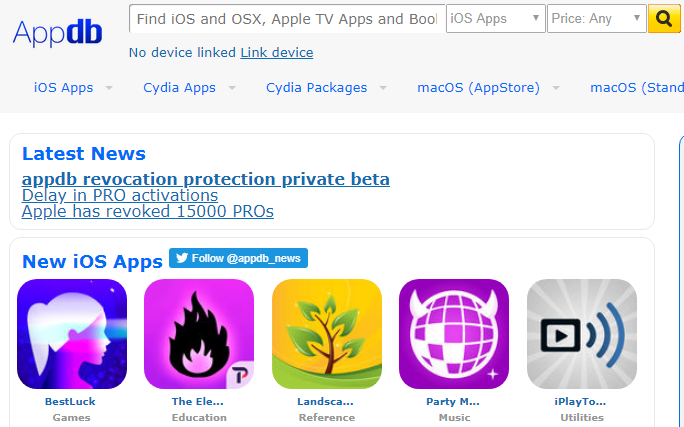The image size is (684, 427).
Task: Read Apple has revoked 15000 PROs news
Action: (147, 212)
